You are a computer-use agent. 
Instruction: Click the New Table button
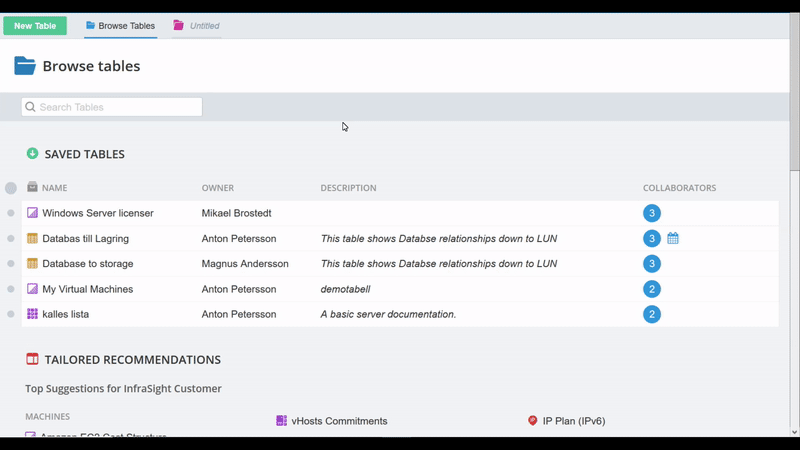tap(35, 26)
